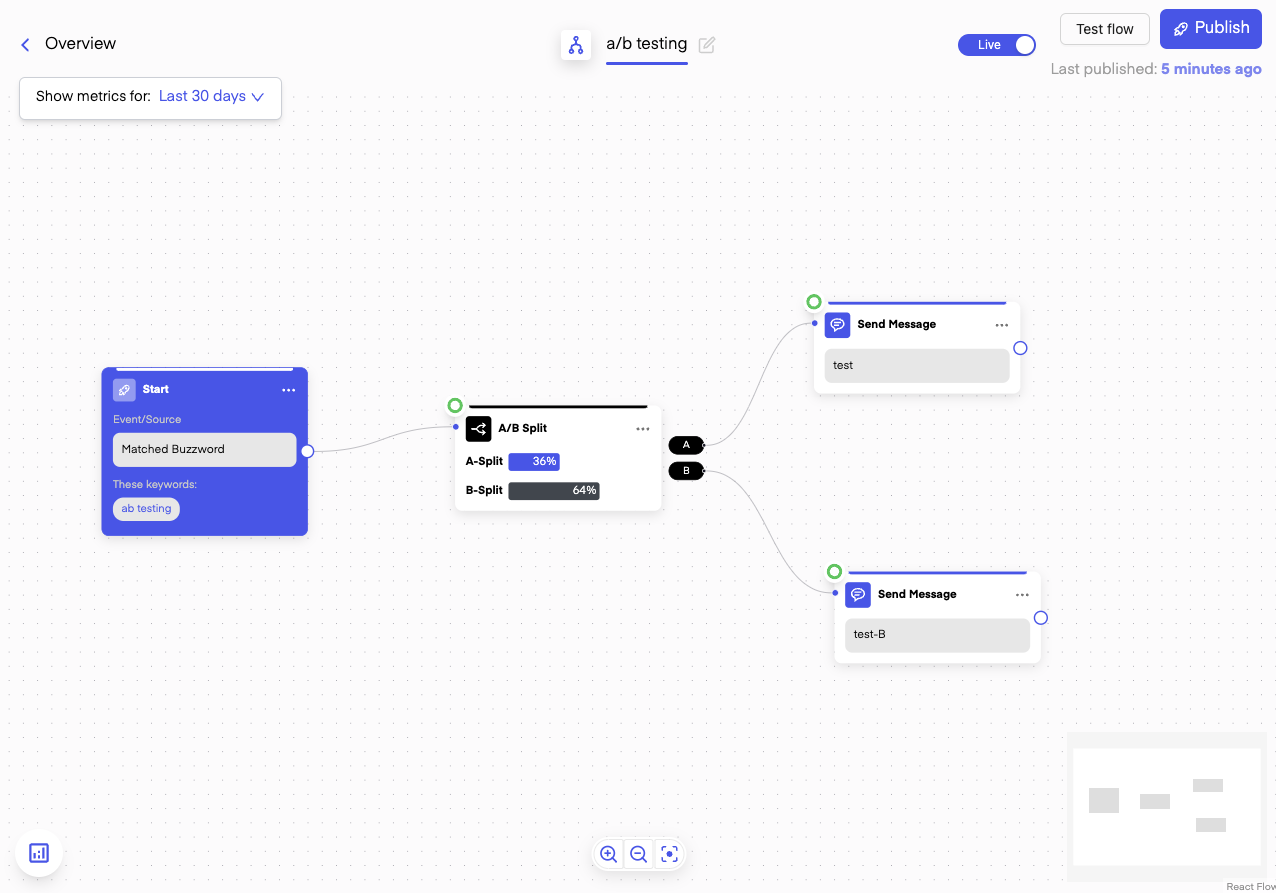Click the Test flow button

pos(1104,29)
